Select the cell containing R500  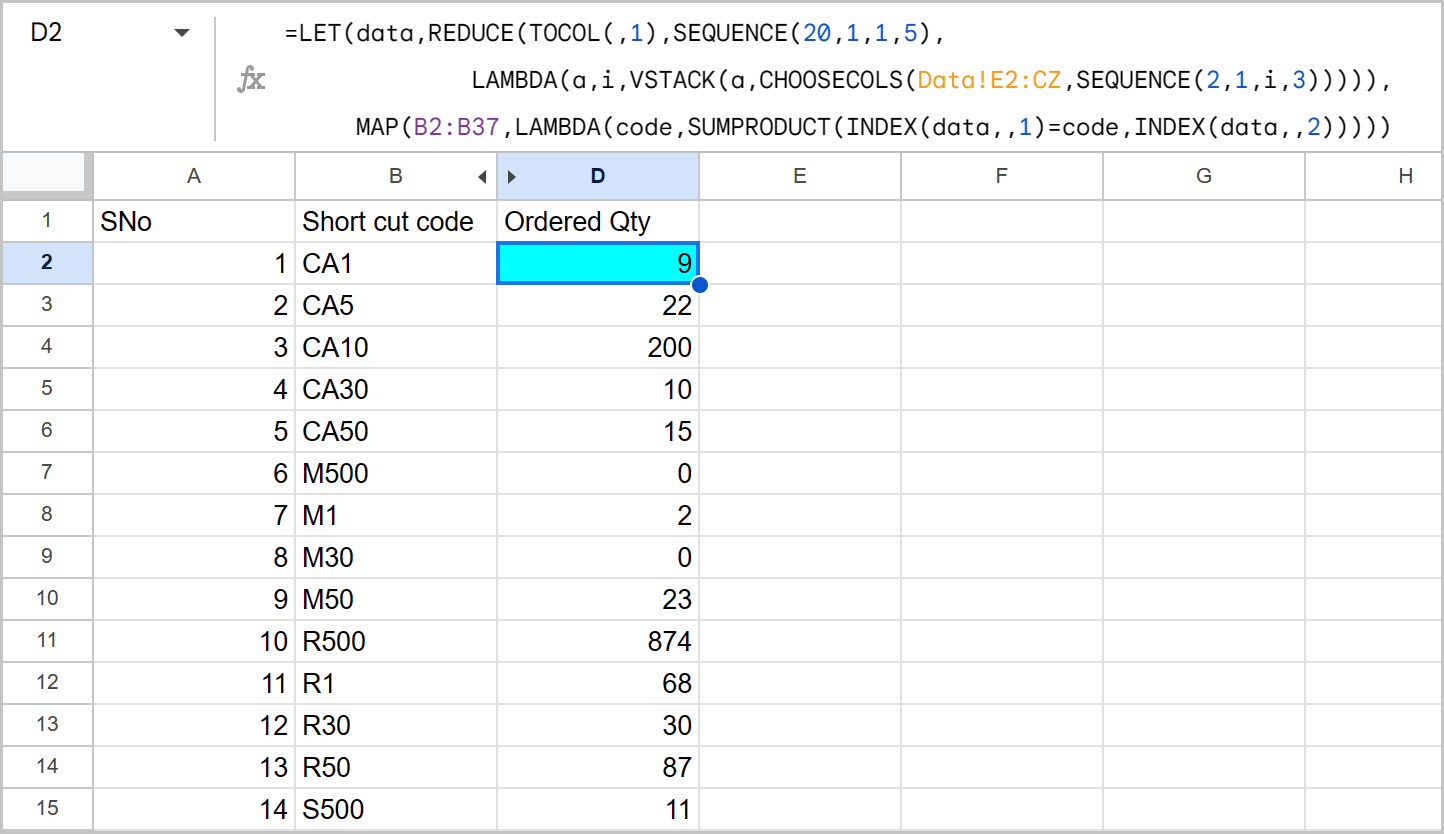(396, 641)
